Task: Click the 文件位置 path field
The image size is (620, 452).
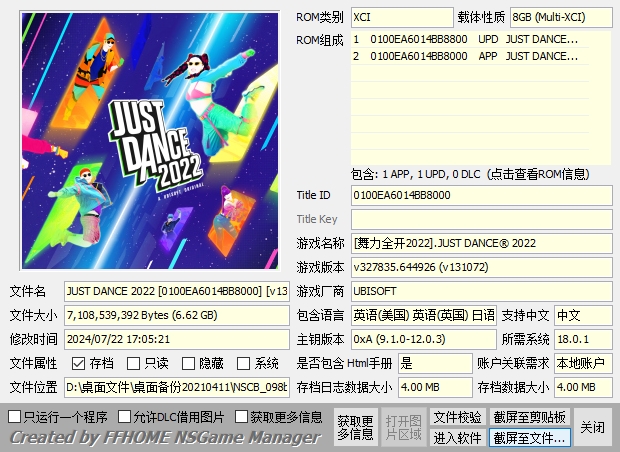Action: click(x=177, y=387)
